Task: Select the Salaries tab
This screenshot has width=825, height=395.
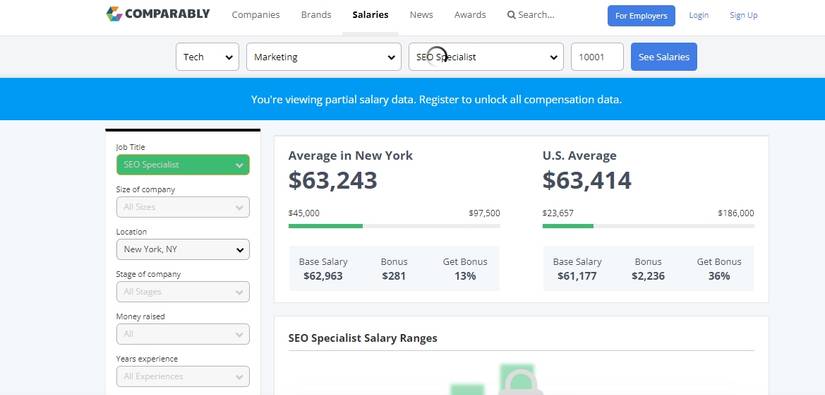Action: tap(370, 15)
